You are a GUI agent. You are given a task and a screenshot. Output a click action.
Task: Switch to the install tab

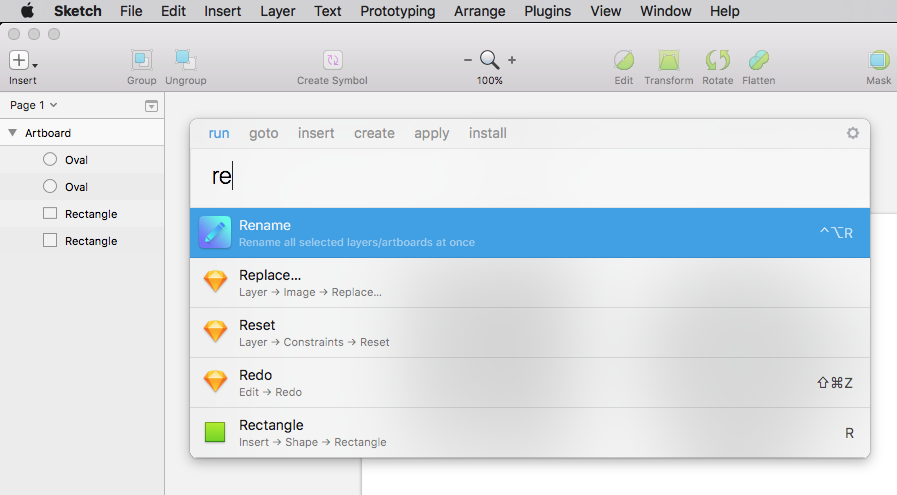[487, 133]
